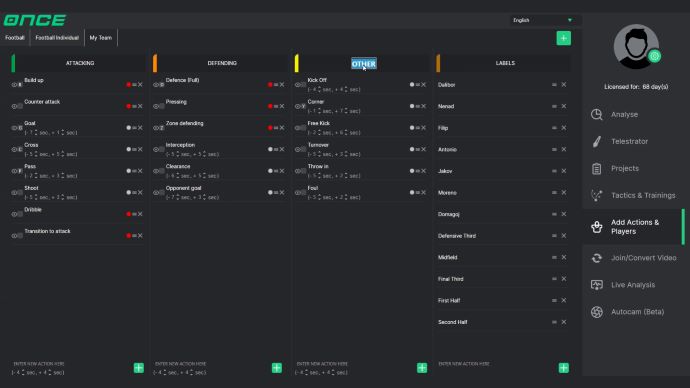Toggle visibility of the Foul action
Image resolution: width=690 pixels, height=388 pixels.
[297, 192]
